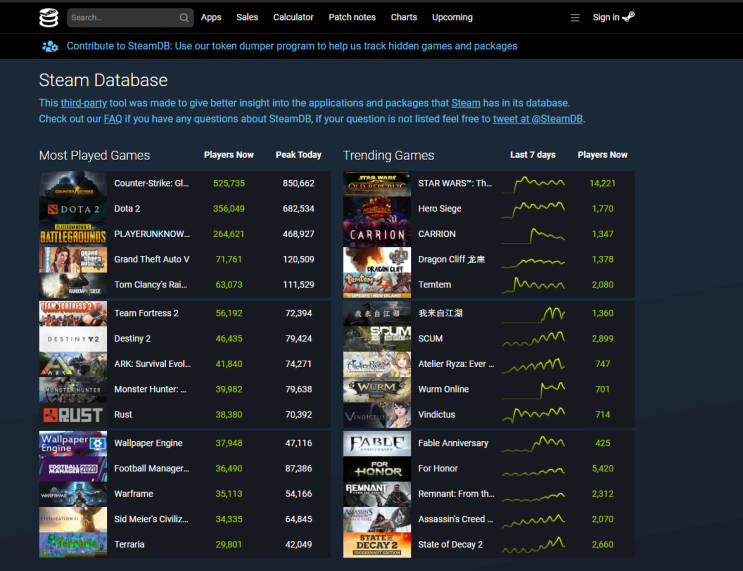Click the Wurm Online sparkline chart
Screen dimensions: 743x571
click(x=534, y=390)
